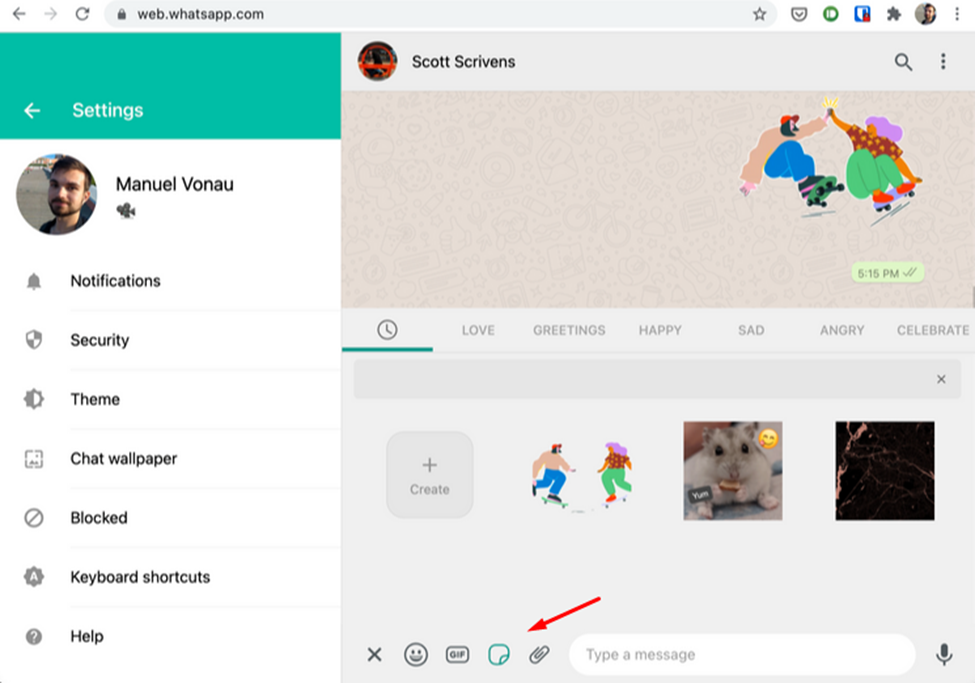Open the recent stickers clock tab
Viewport: 975px width, 683px height.
pos(387,330)
